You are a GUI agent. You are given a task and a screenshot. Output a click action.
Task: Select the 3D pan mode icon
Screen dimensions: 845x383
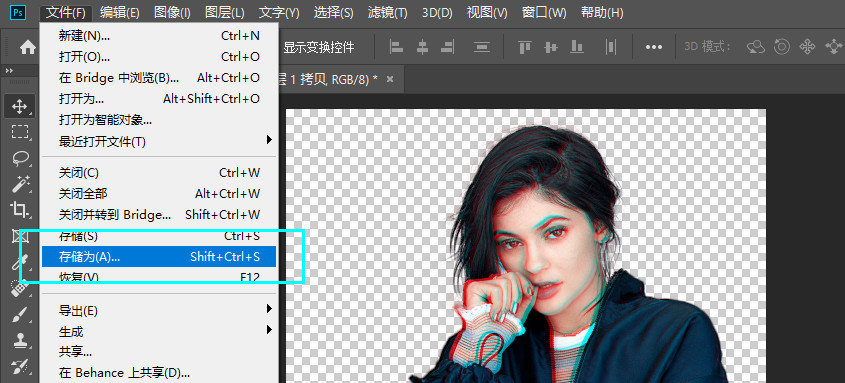click(807, 47)
